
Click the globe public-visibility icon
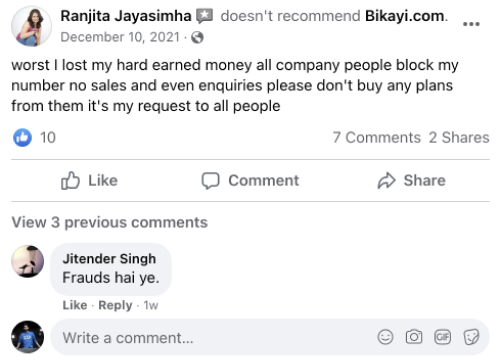tap(197, 37)
